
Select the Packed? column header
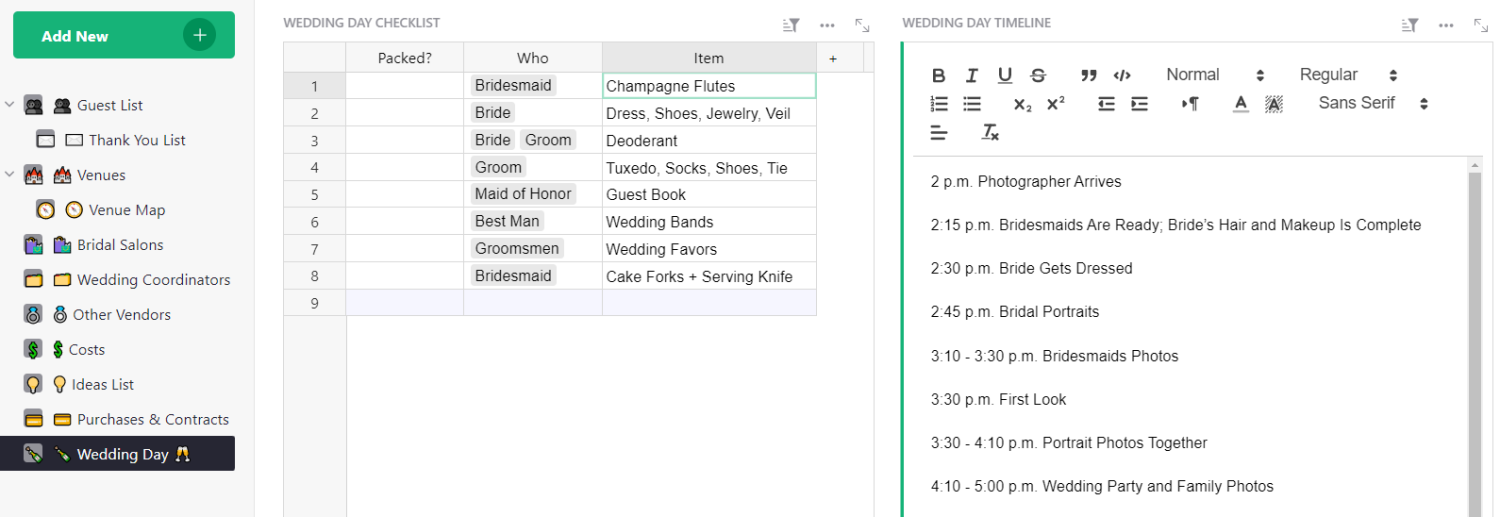tap(404, 58)
